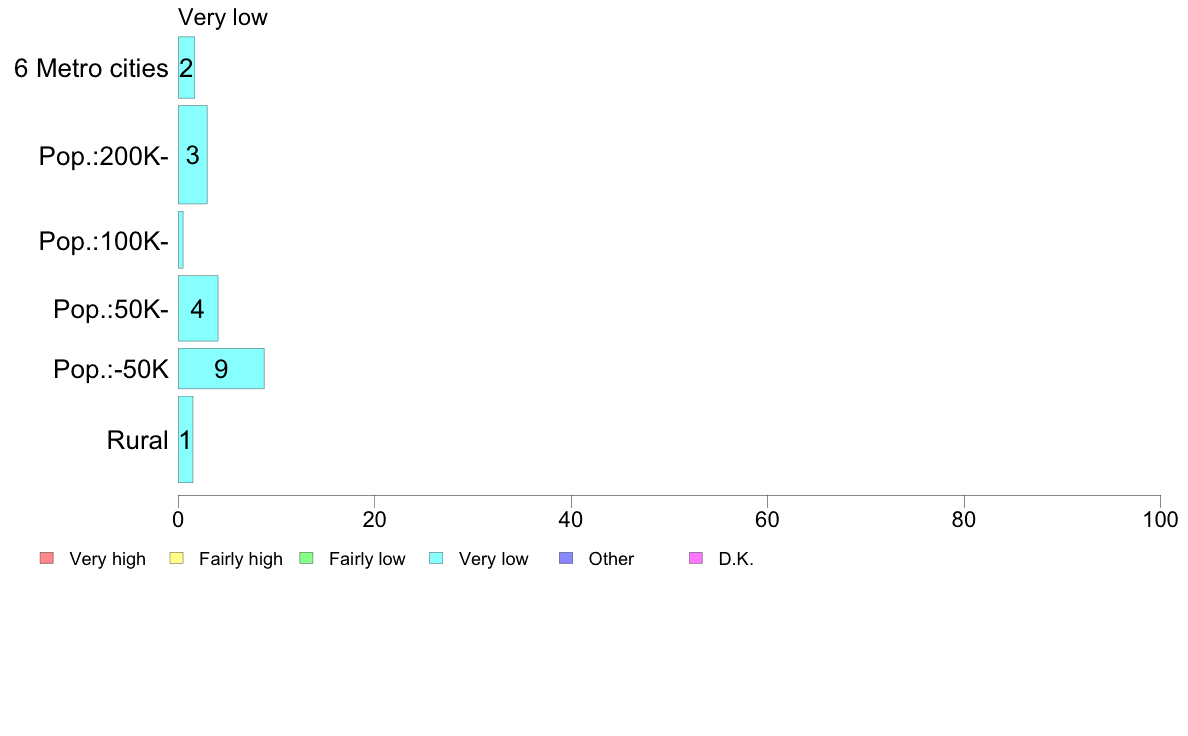The image size is (1188, 736).
Task: Click the Pop.:-50K category label
Action: pos(111,369)
